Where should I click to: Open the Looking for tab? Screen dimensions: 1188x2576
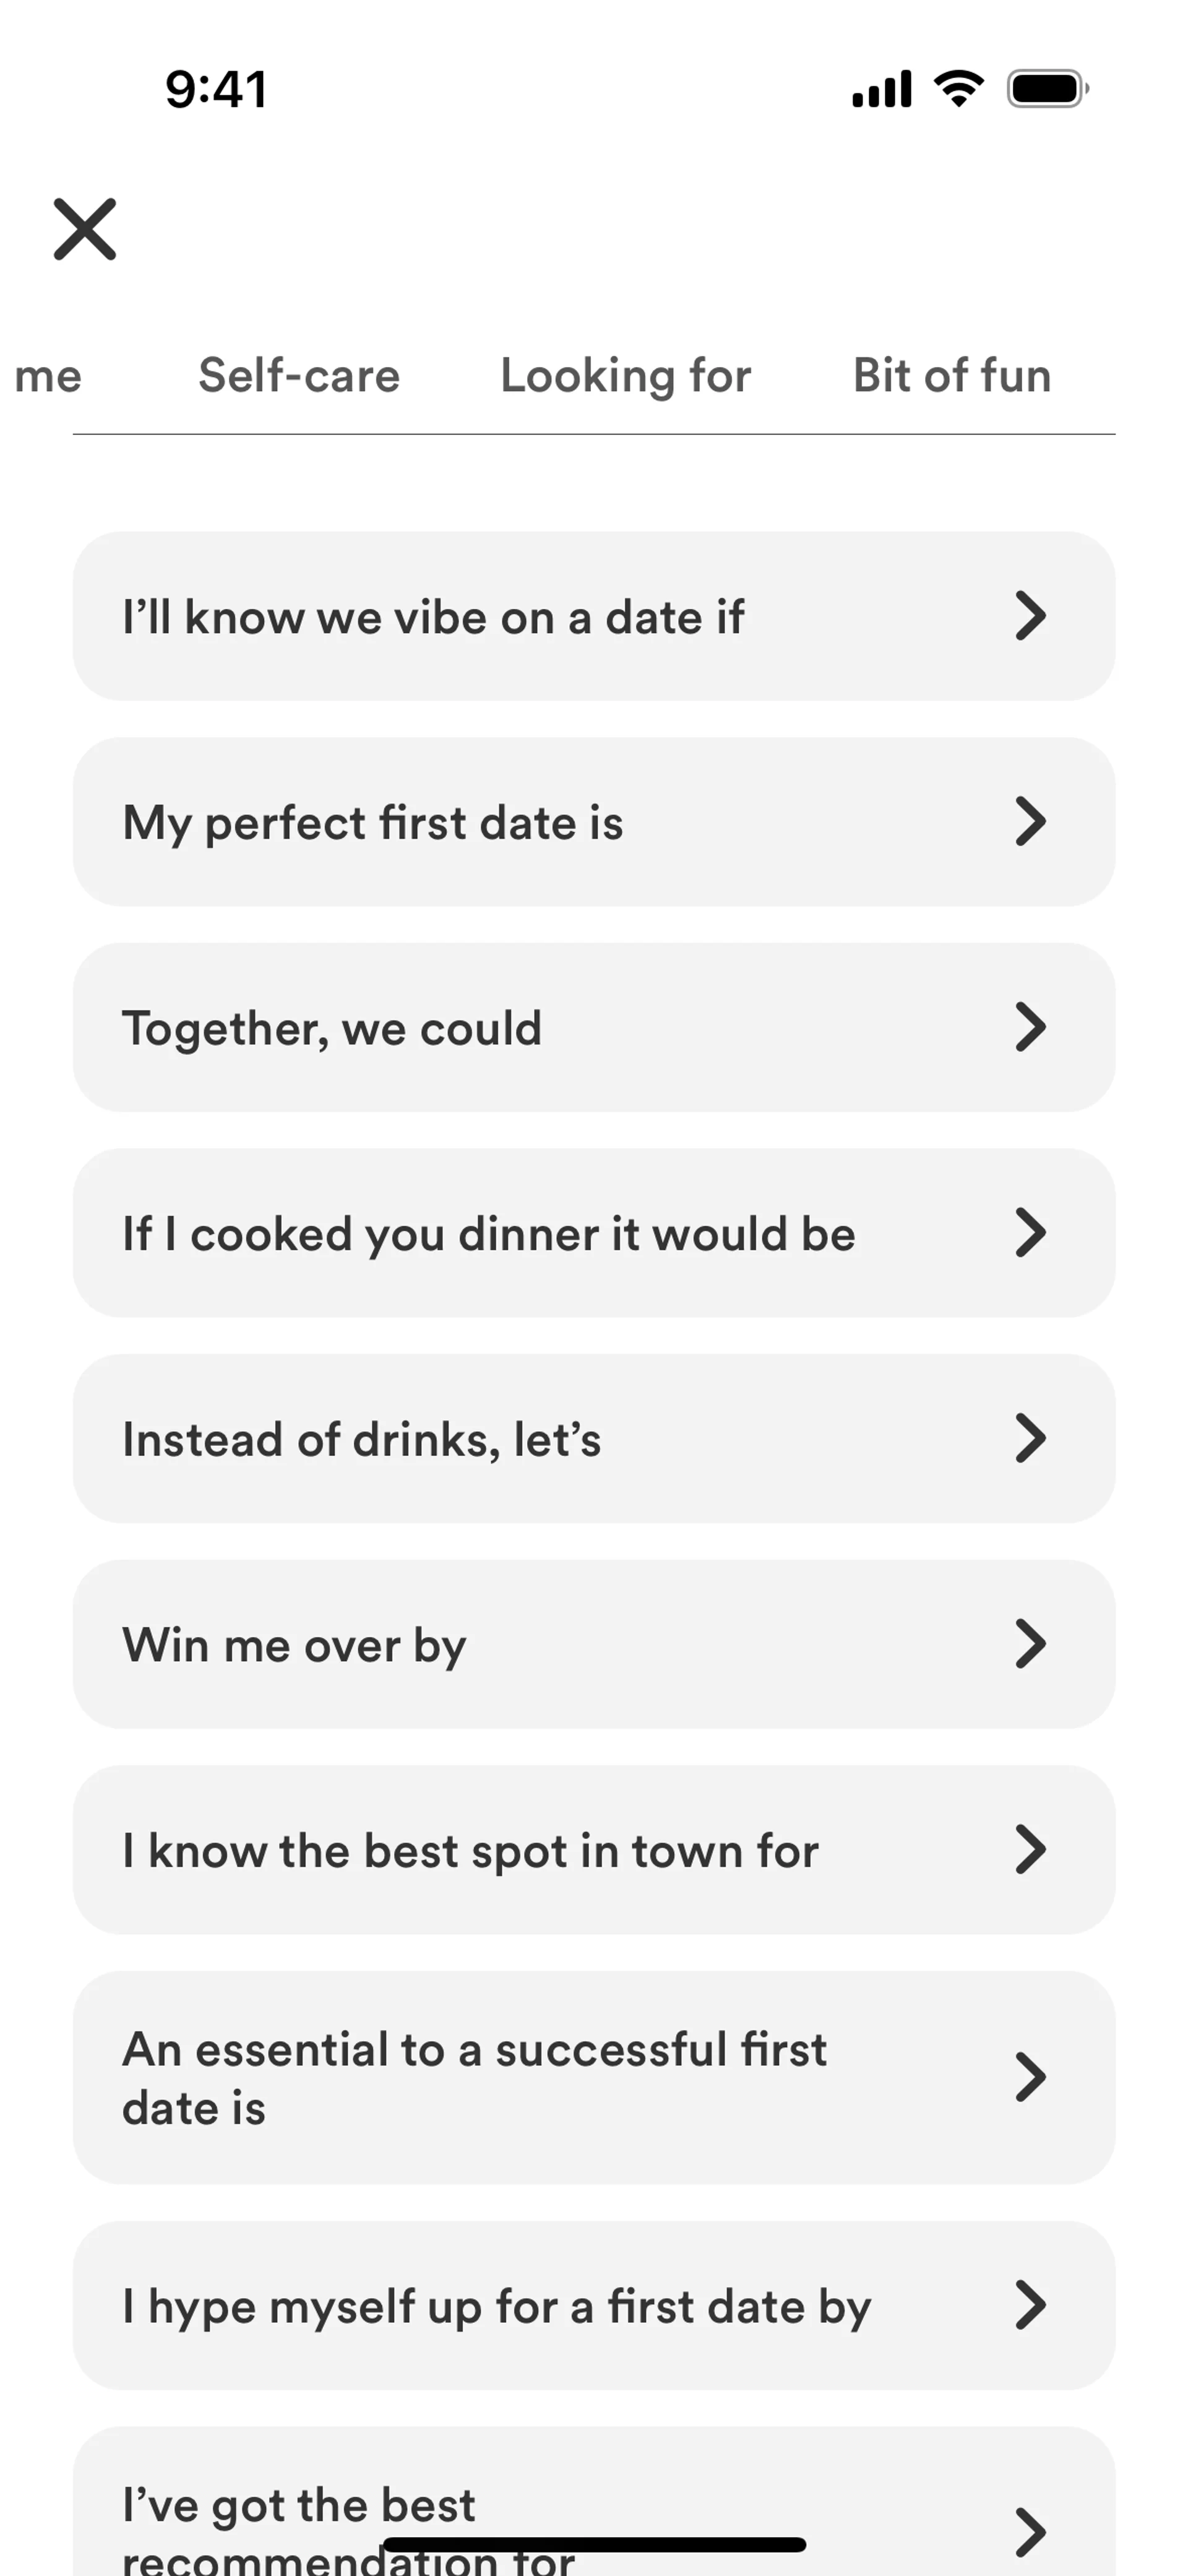(x=625, y=376)
